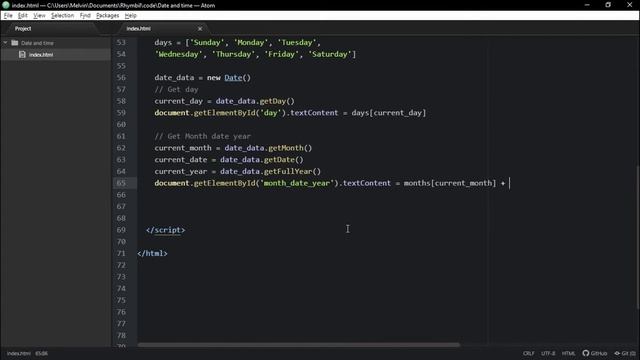
Task: Switch to the Project tab
Action: tap(23, 29)
